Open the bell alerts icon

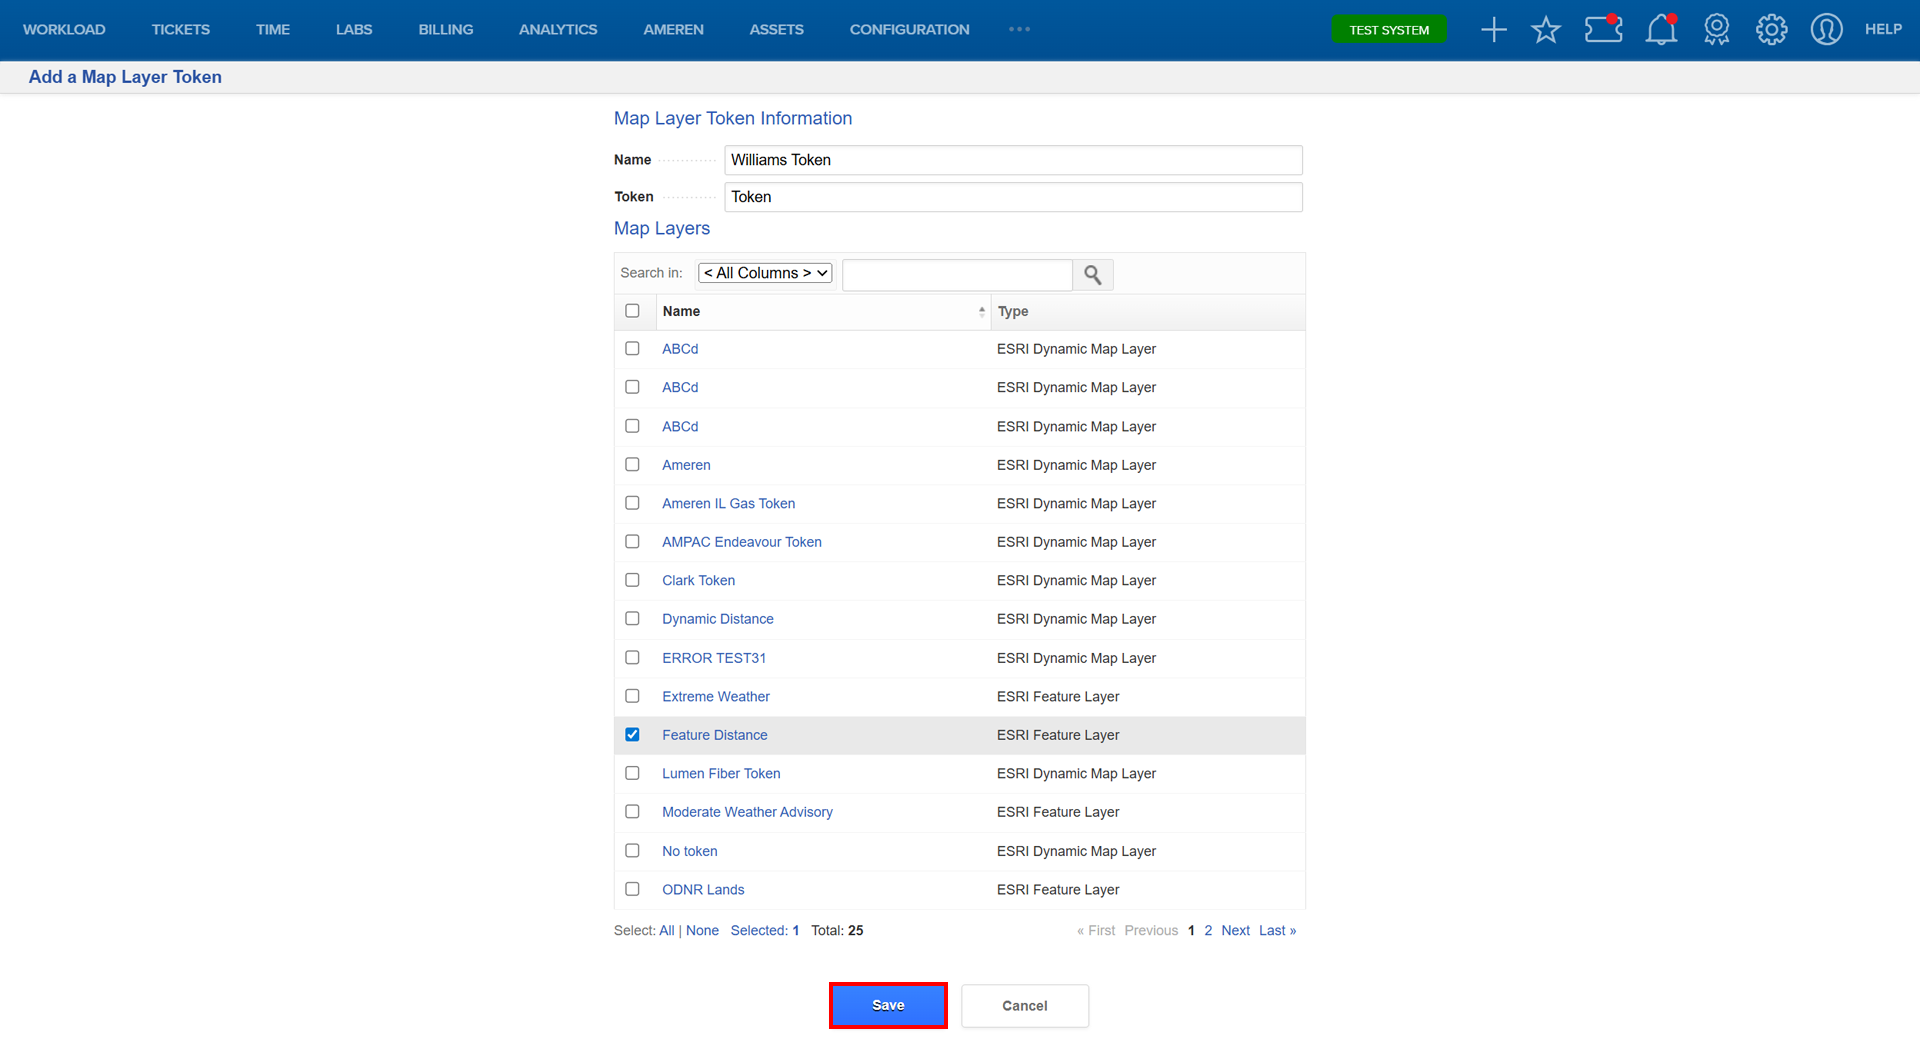pyautogui.click(x=1661, y=29)
